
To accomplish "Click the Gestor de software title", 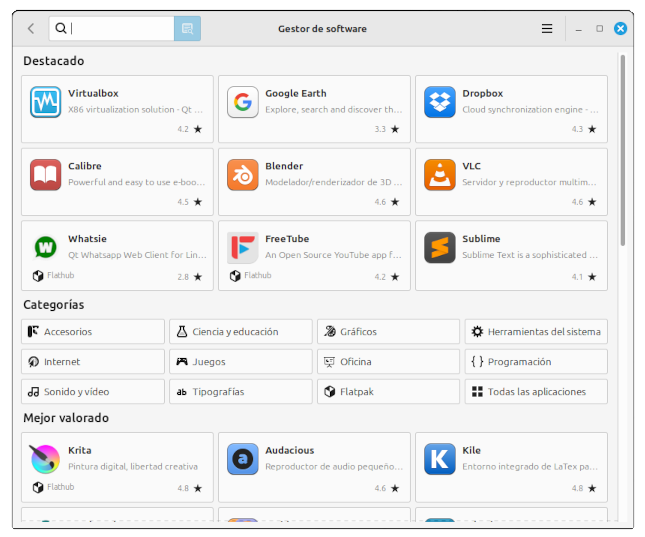I will click(322, 29).
